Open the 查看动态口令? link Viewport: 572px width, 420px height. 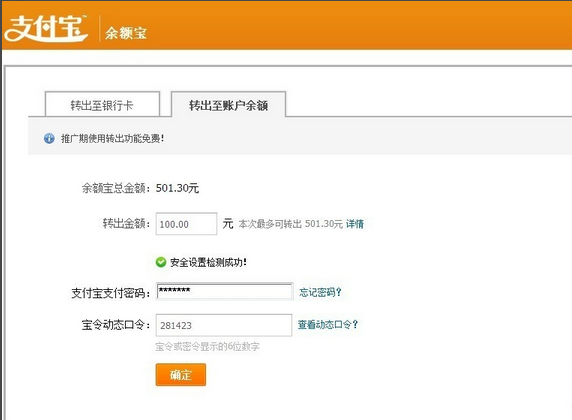click(328, 324)
